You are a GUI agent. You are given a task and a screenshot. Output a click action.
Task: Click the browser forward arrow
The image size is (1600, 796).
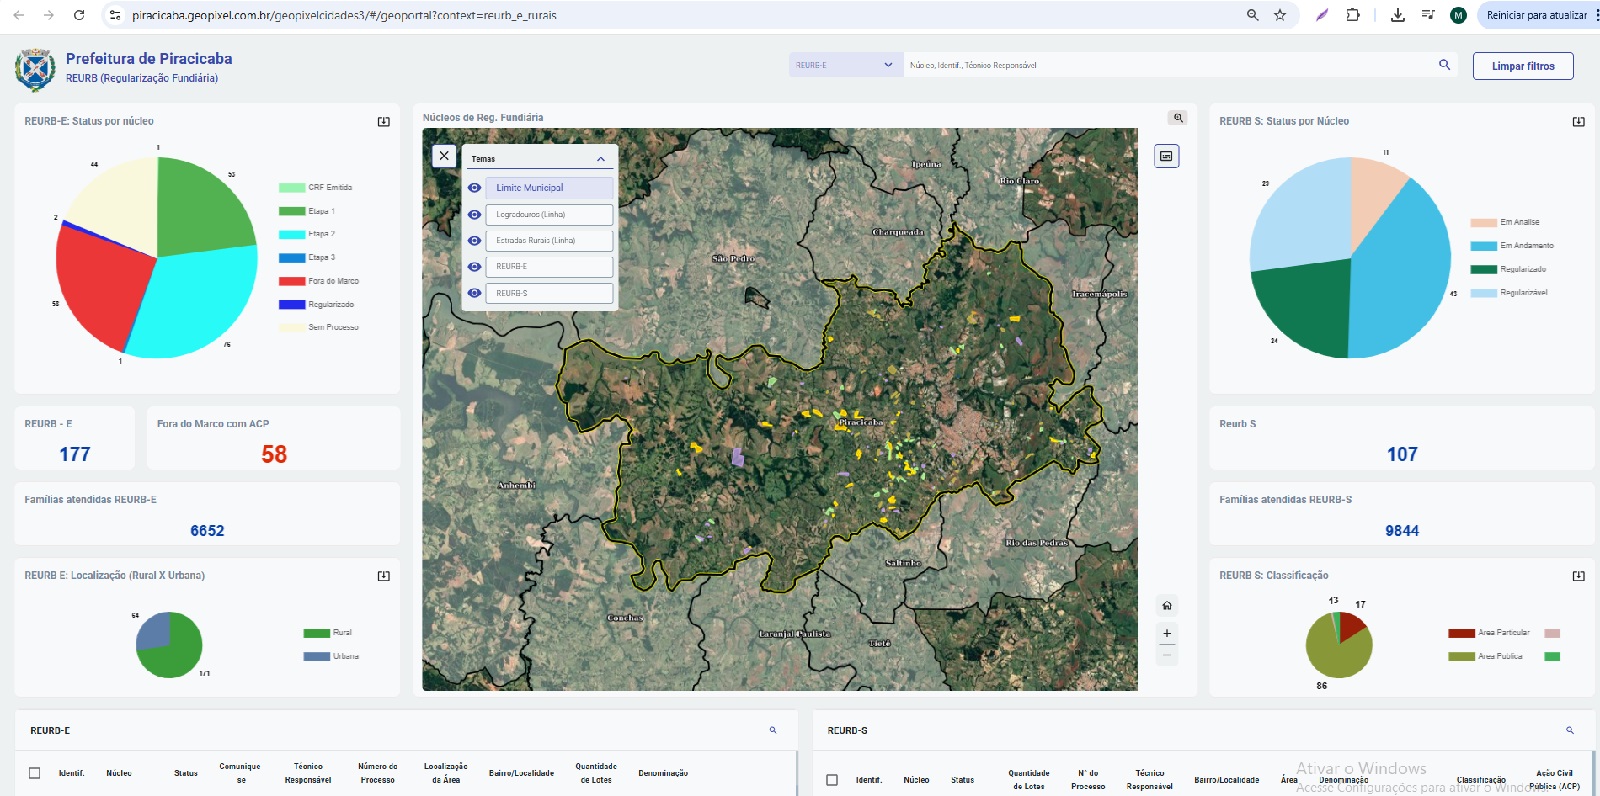tap(48, 15)
